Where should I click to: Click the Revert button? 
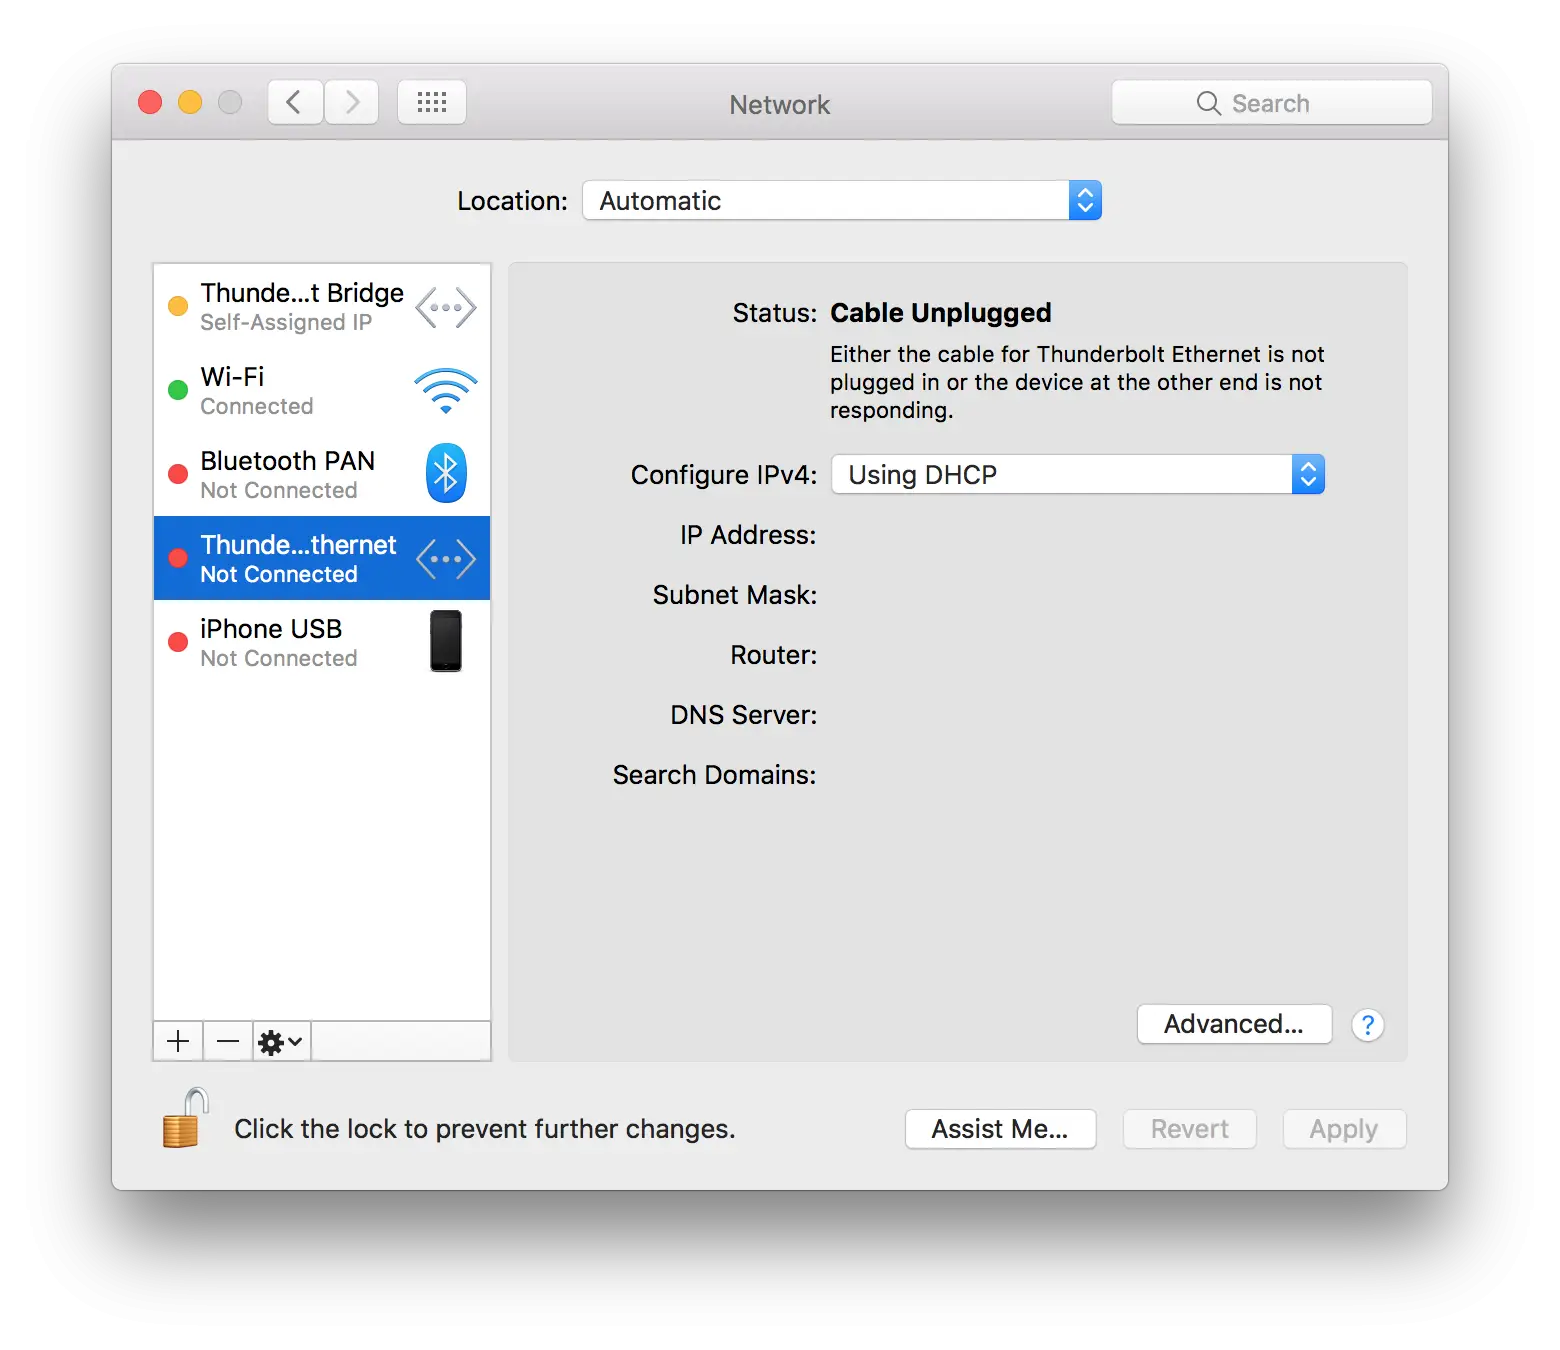click(1189, 1129)
